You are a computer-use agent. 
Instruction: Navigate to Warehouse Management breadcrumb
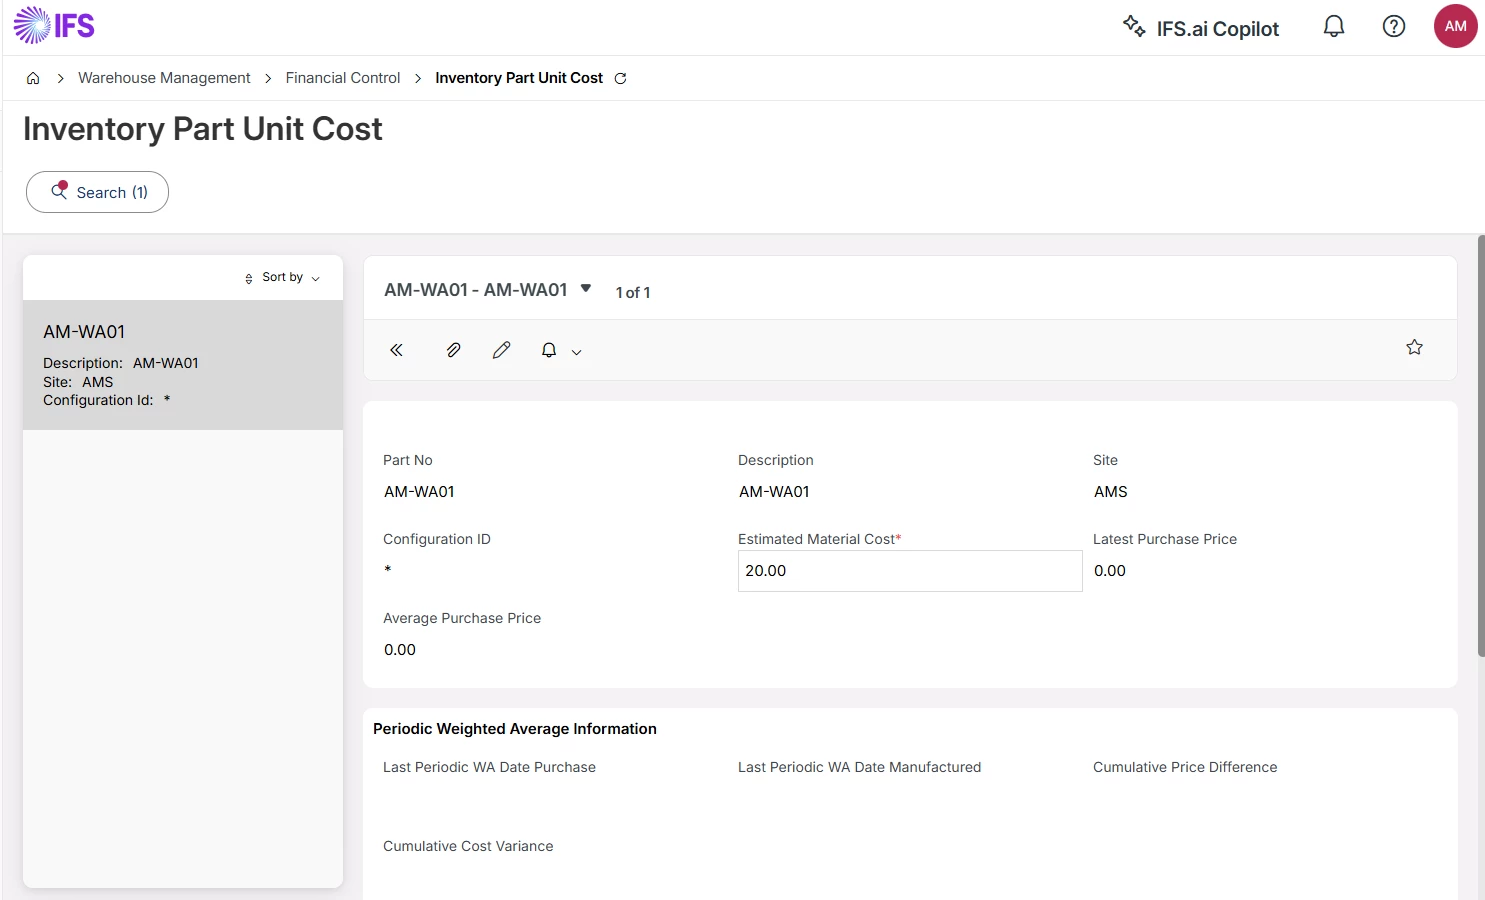coord(164,78)
